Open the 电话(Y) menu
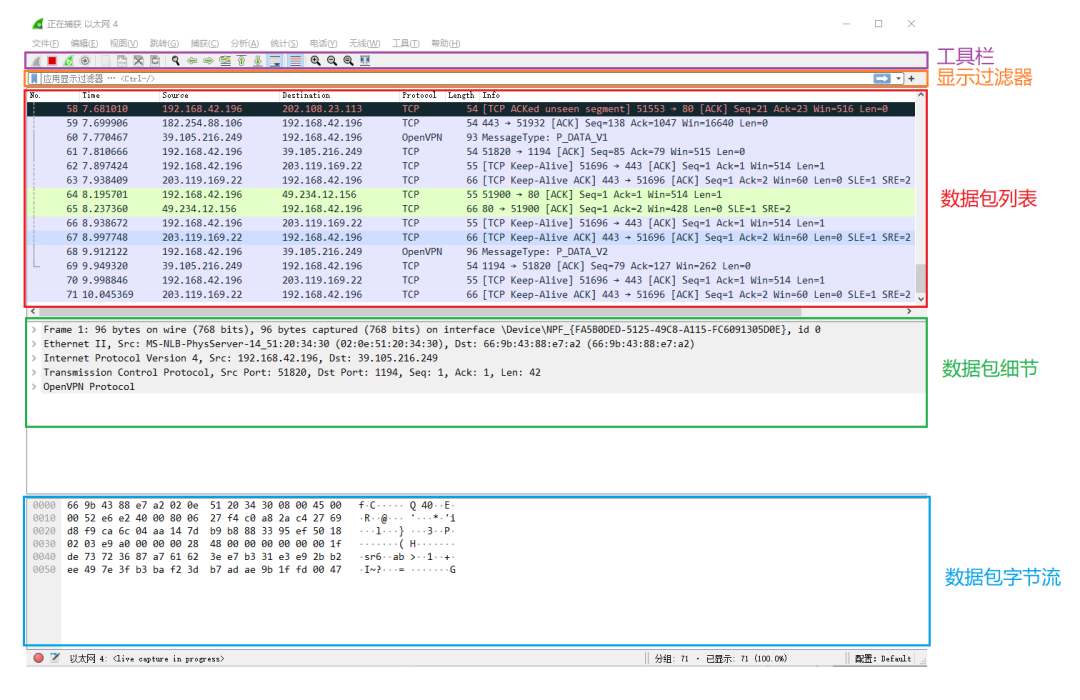 point(323,43)
